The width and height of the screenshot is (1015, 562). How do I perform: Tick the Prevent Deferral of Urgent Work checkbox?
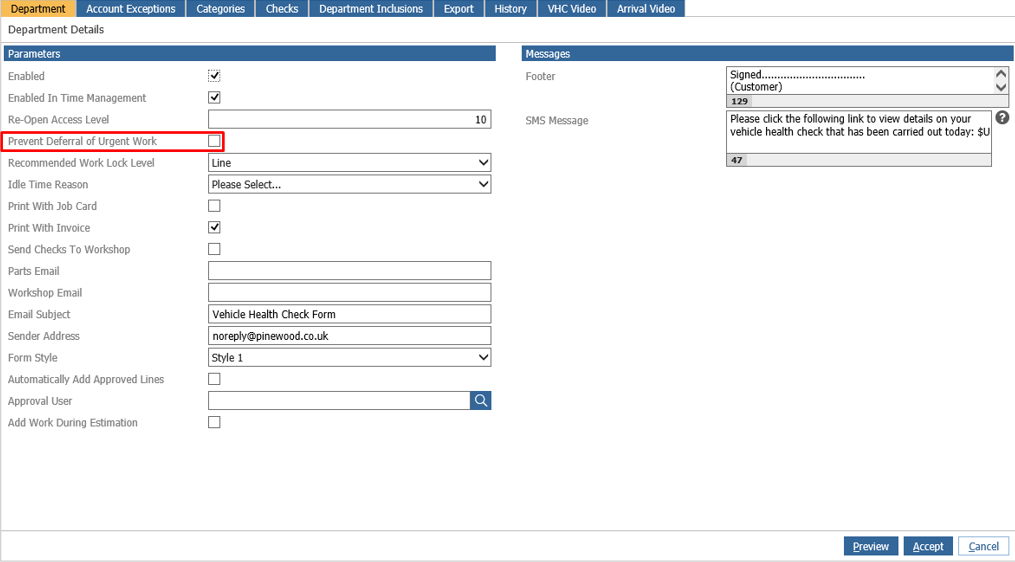point(214,141)
